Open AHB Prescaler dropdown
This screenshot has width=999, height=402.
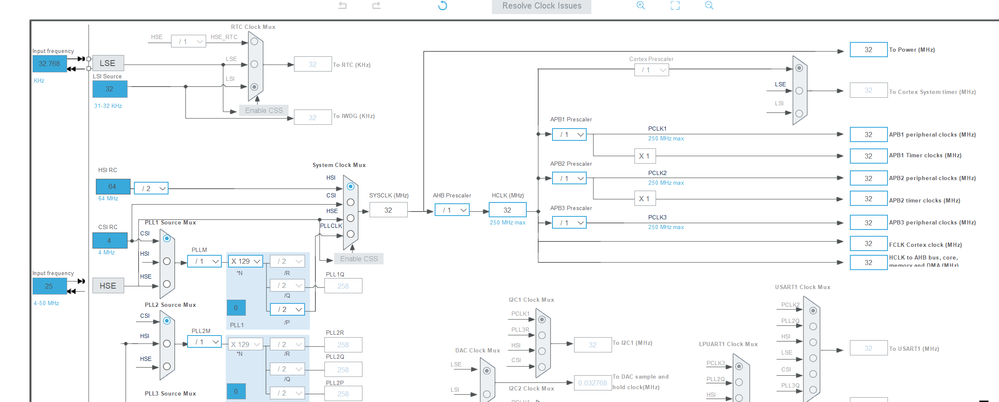click(452, 210)
